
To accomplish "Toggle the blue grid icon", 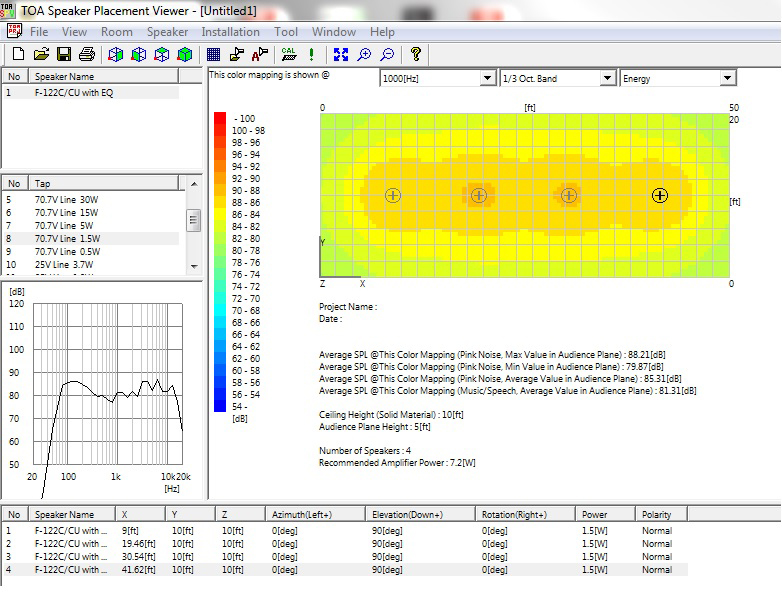I will 213,54.
